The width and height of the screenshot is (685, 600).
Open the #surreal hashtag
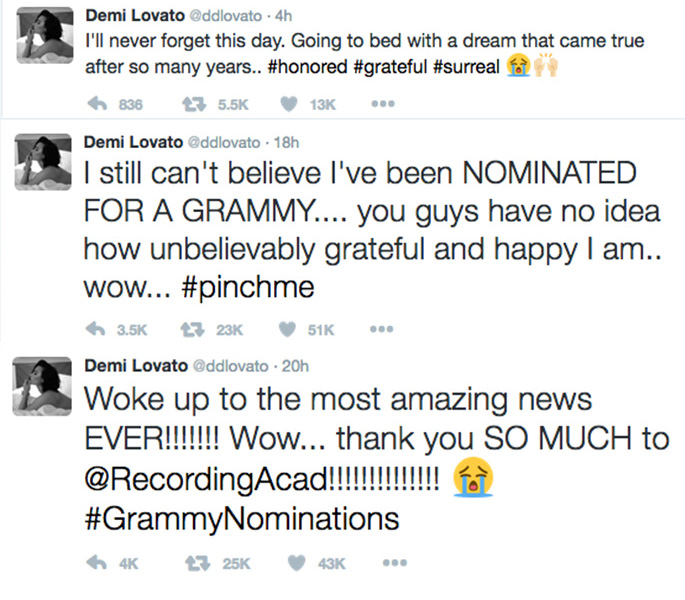(x=466, y=67)
